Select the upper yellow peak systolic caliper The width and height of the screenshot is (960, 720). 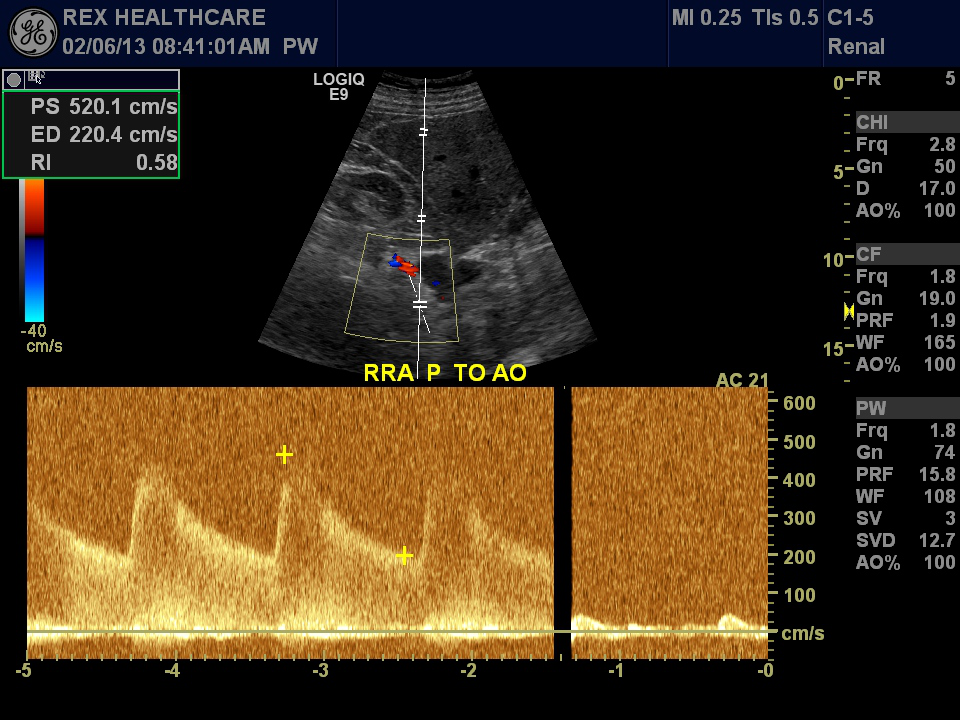[284, 455]
